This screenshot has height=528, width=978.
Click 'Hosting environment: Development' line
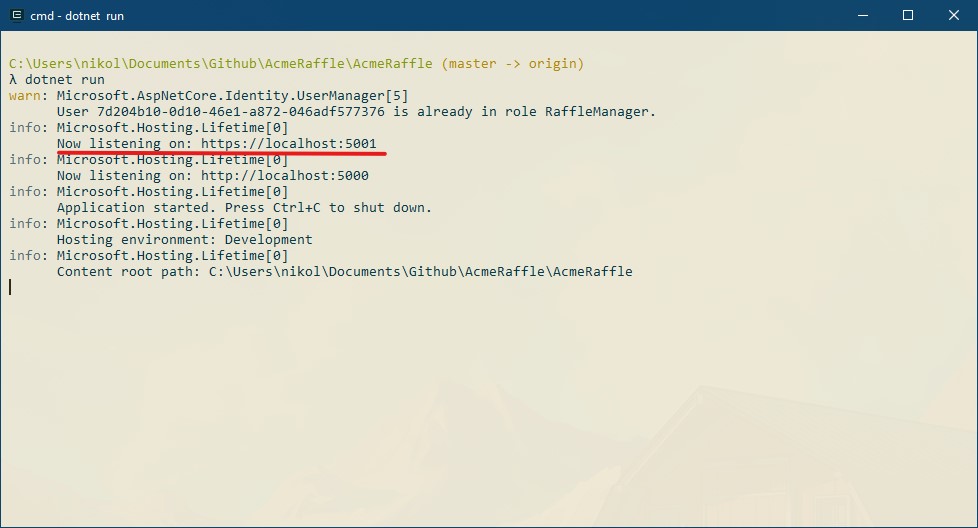pos(185,239)
